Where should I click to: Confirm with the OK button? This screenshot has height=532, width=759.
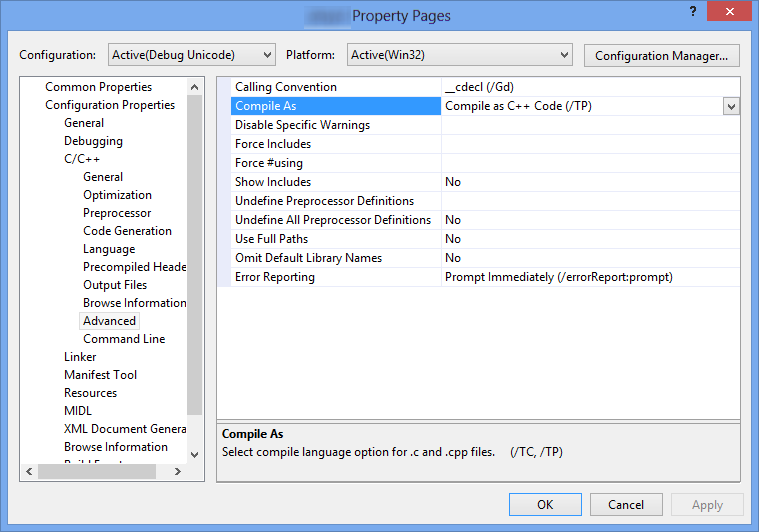545,504
